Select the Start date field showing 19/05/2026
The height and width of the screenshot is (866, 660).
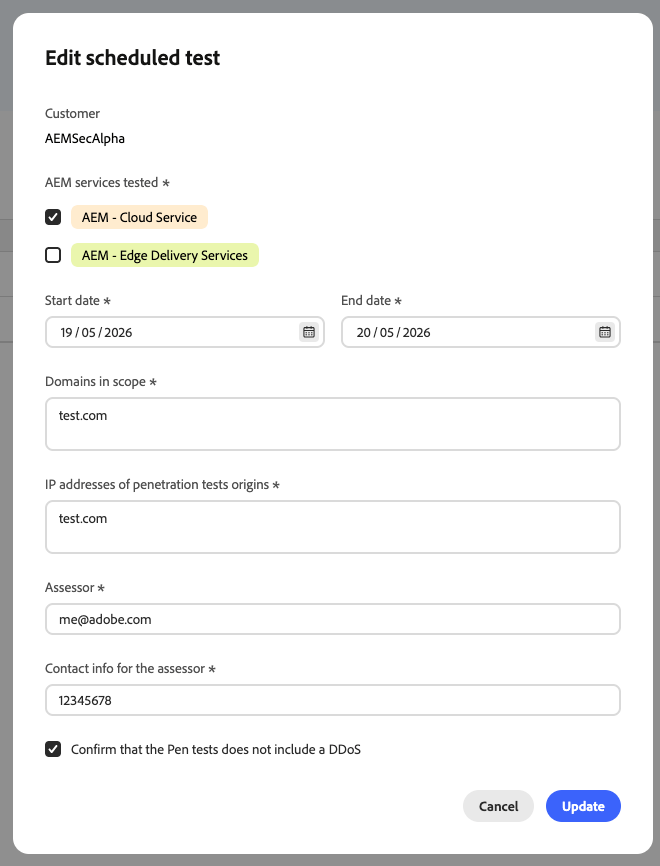coord(184,332)
